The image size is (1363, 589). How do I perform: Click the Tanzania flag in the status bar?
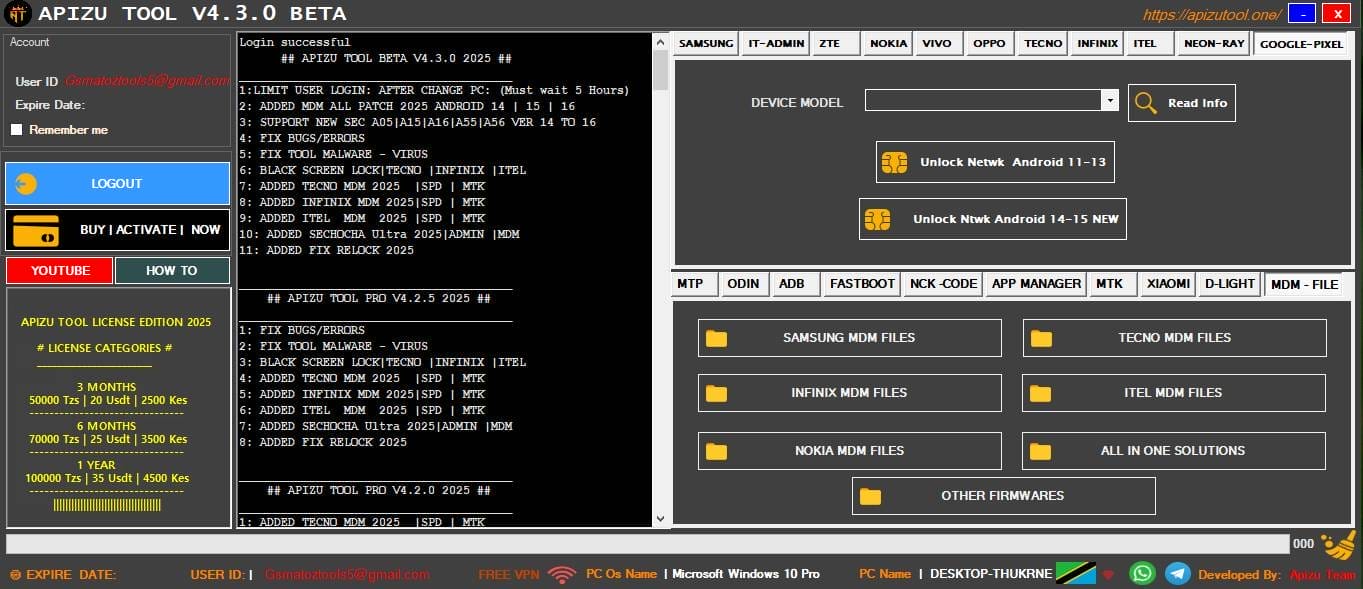(x=1077, y=573)
